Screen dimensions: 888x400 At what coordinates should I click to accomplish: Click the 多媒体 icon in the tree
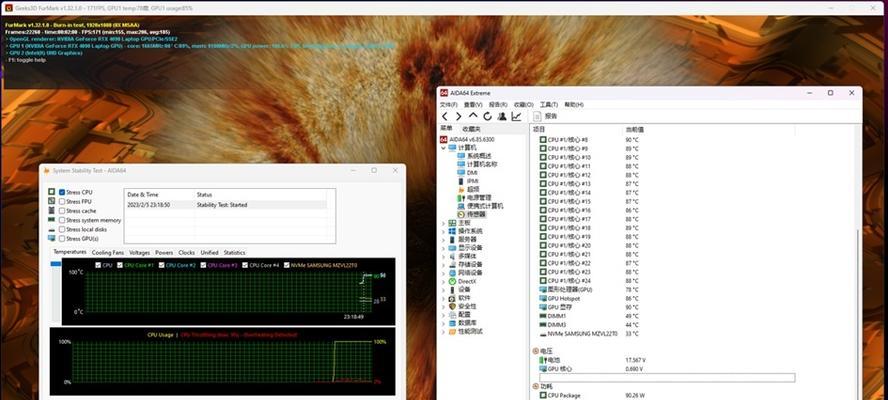(x=452, y=256)
